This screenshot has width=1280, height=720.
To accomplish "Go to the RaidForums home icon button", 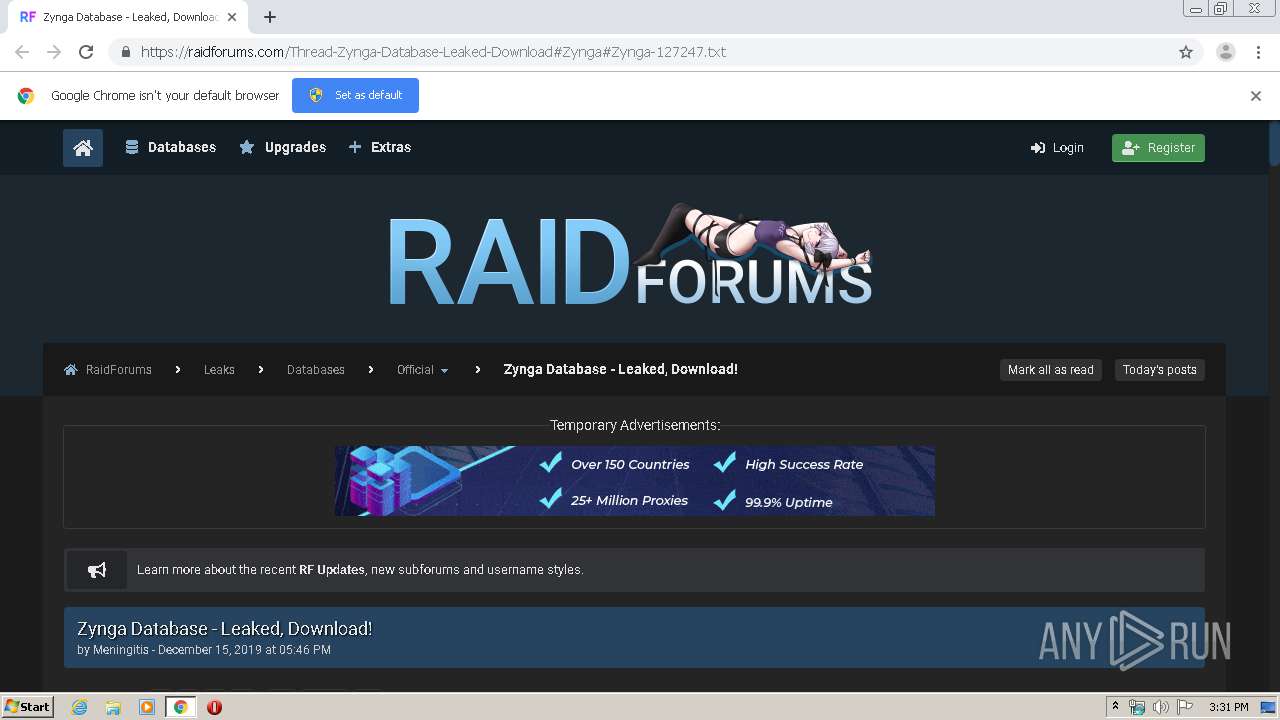I will tap(83, 148).
